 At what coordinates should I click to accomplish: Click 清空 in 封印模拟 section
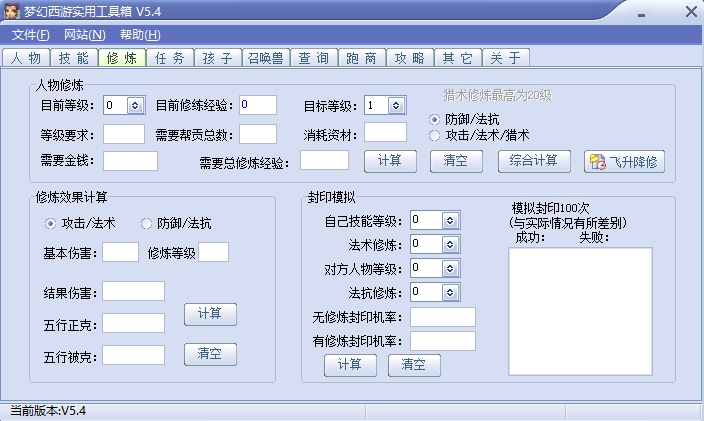click(x=414, y=365)
